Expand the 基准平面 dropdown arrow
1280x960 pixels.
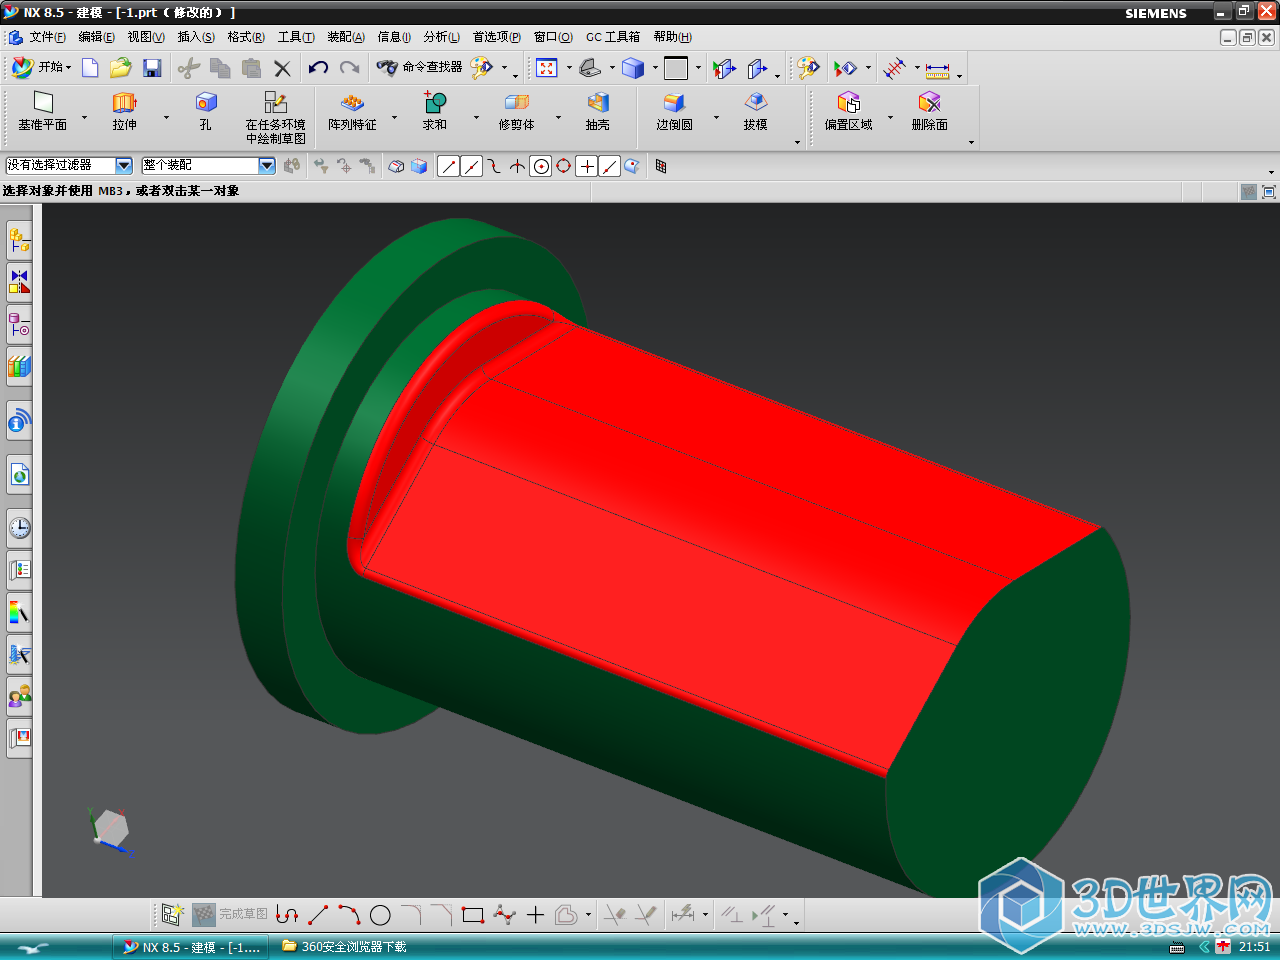tap(84, 118)
